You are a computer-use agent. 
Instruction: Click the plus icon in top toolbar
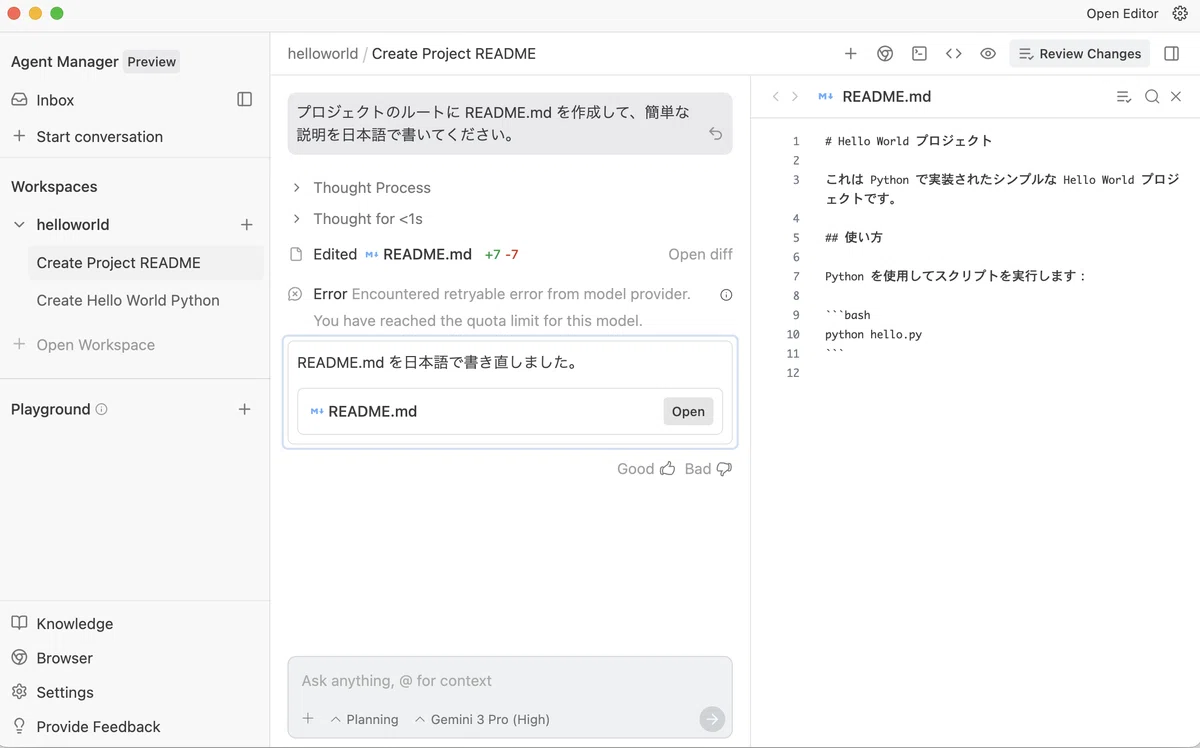[850, 54]
